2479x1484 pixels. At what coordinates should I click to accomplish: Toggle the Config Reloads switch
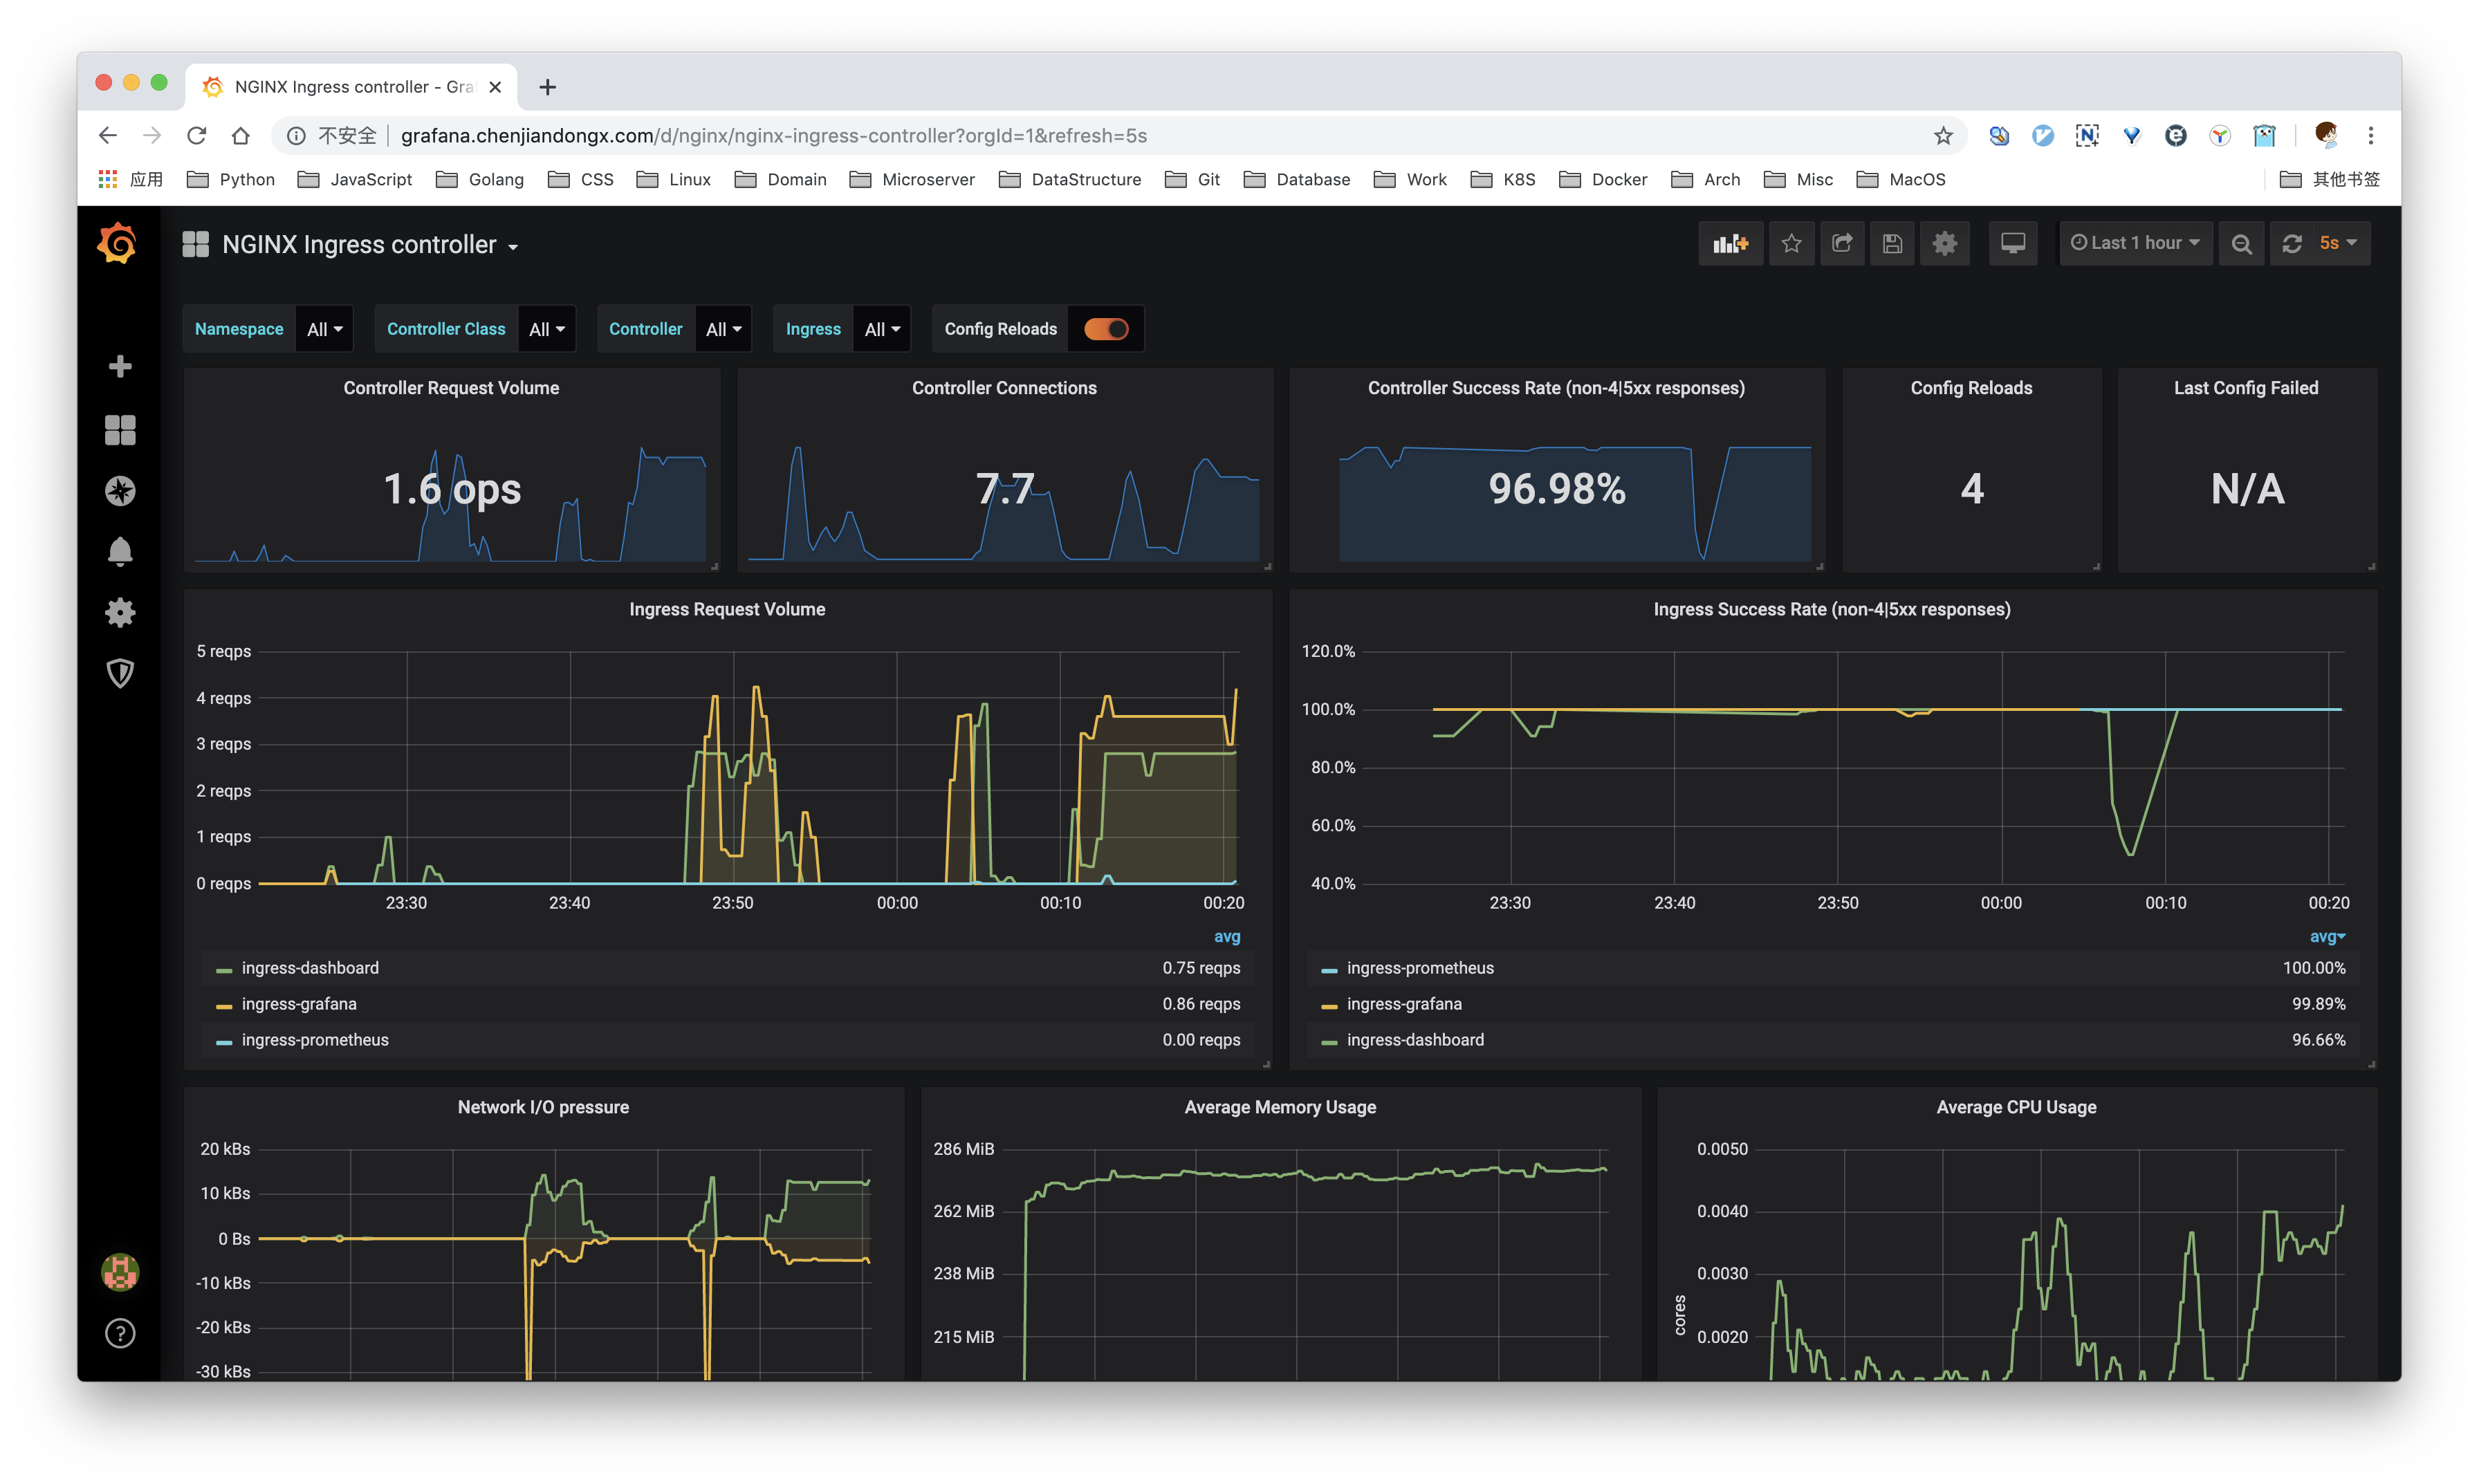point(1106,328)
